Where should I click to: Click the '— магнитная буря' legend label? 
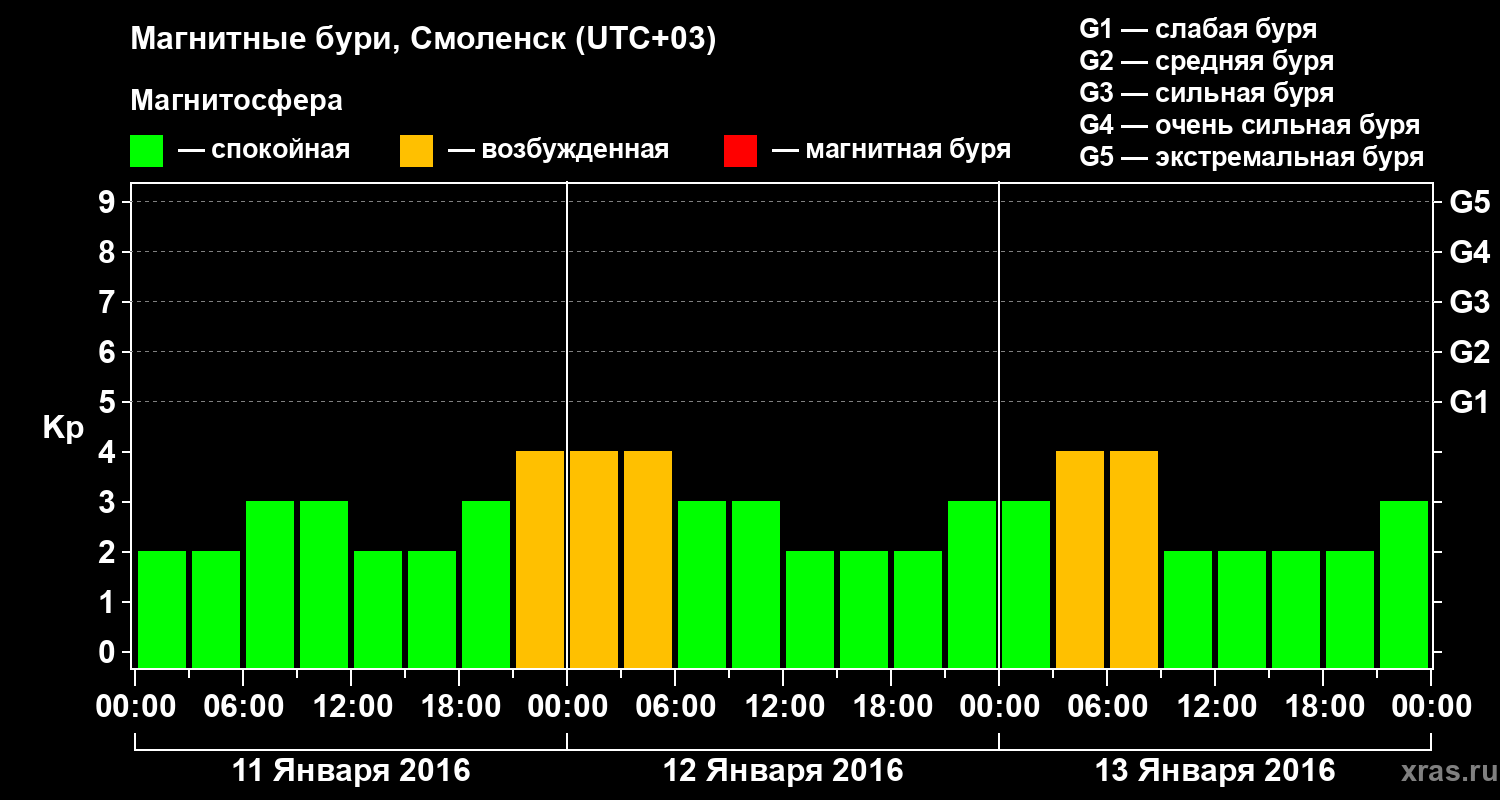click(x=891, y=151)
